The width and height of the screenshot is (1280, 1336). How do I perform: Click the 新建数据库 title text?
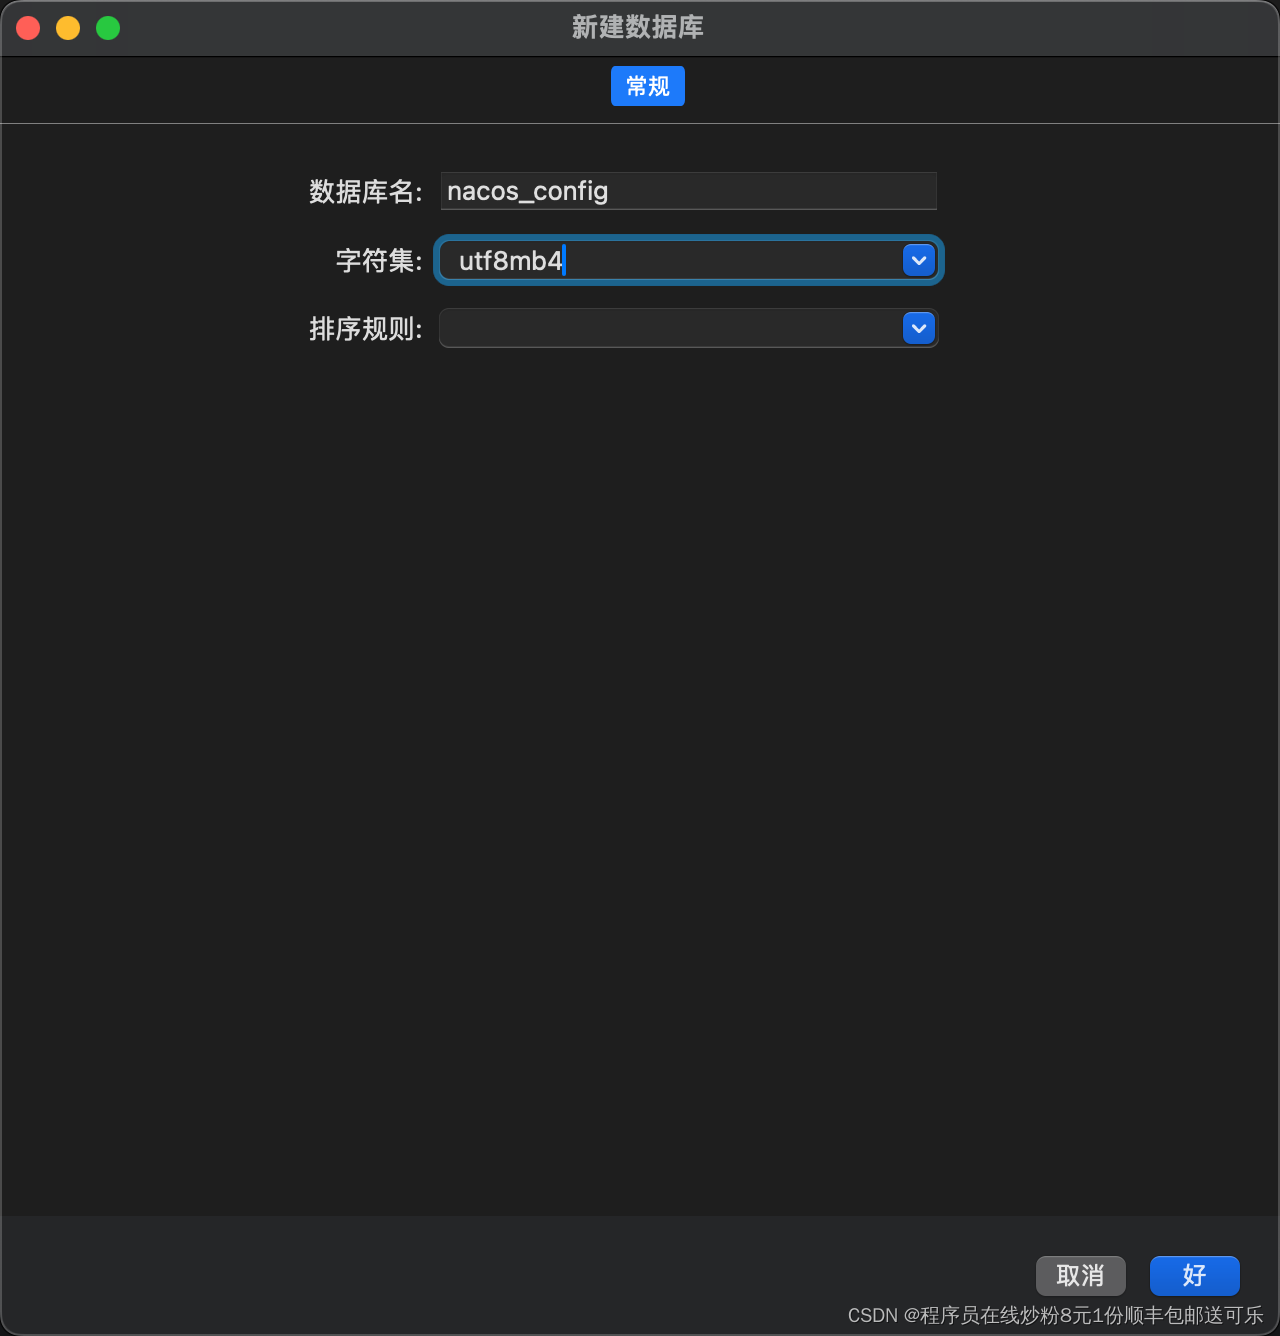click(638, 27)
